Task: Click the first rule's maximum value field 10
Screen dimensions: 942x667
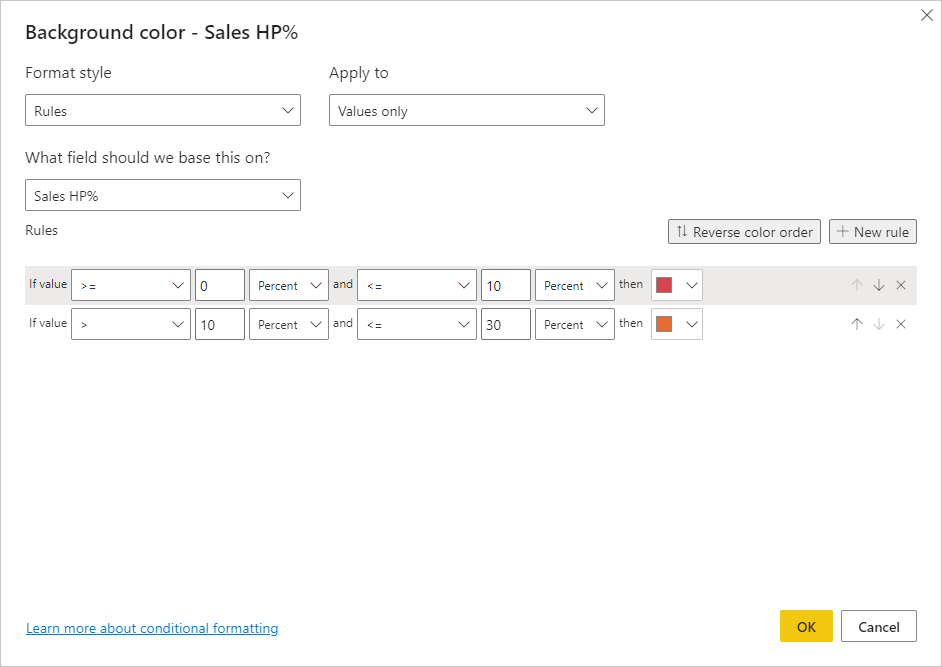Action: point(506,285)
